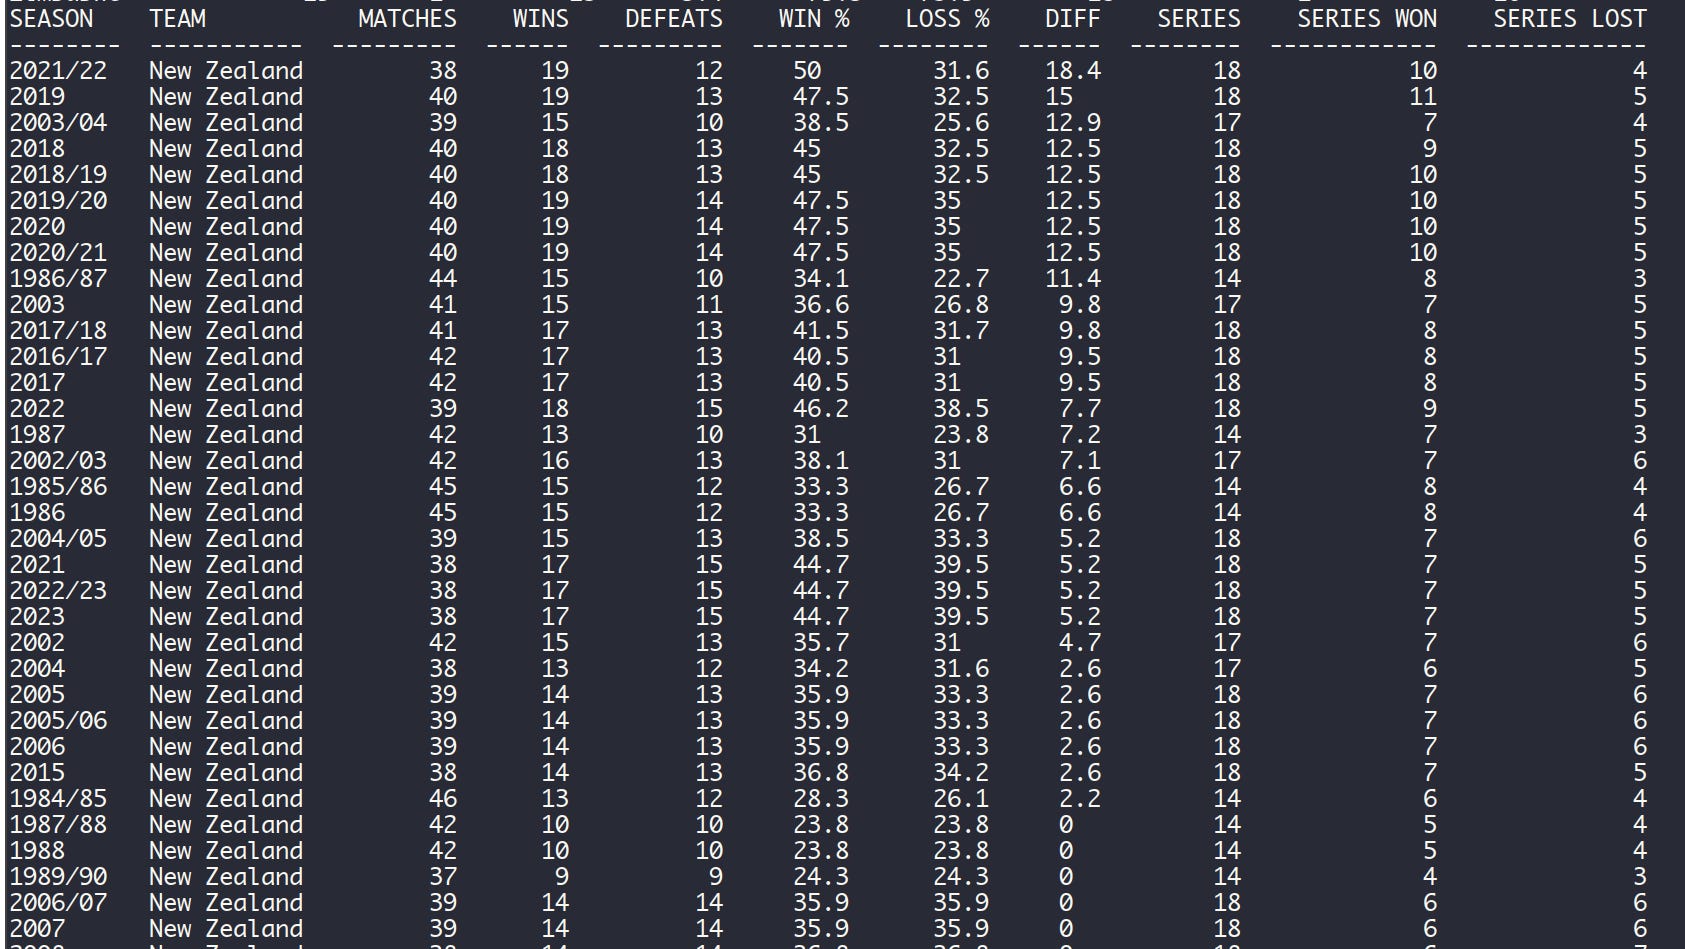Select the 2022/23 season cell
Image resolution: width=1685 pixels, height=949 pixels.
[58, 591]
